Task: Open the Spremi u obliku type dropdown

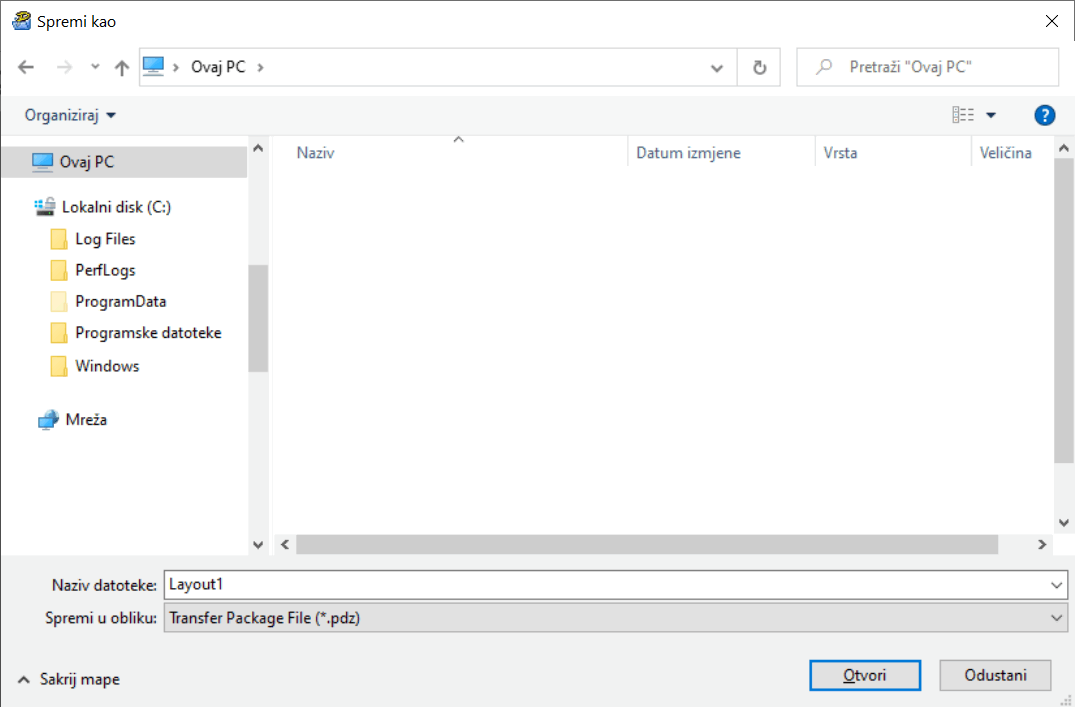Action: pos(616,618)
